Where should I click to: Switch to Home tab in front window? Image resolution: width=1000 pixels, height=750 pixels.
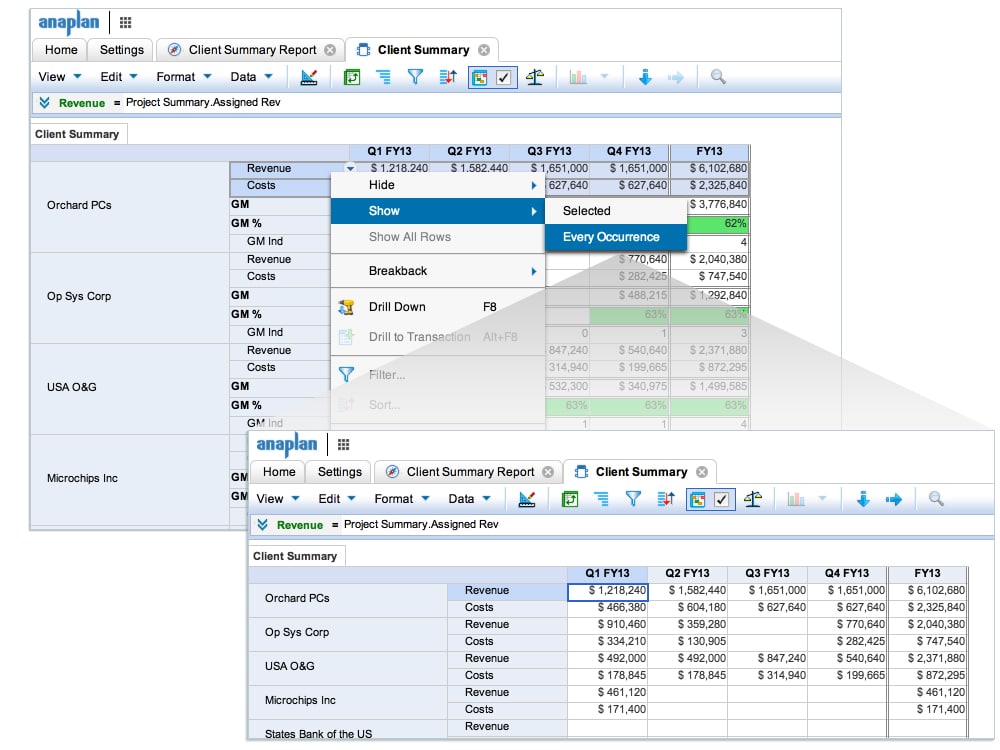click(x=279, y=472)
